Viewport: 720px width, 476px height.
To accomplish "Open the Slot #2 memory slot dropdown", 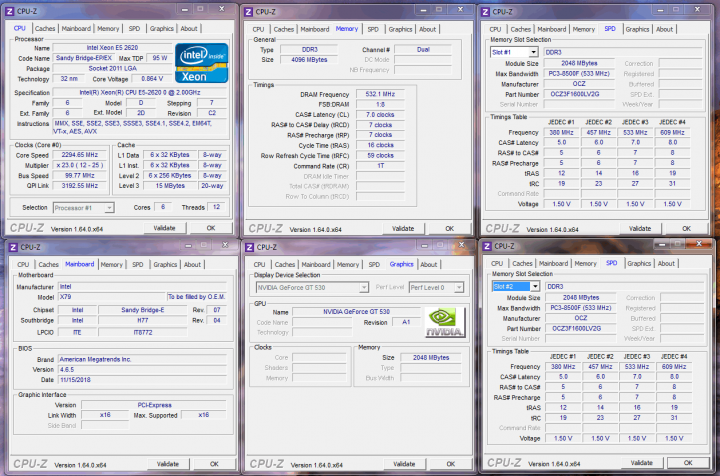I will (535, 286).
